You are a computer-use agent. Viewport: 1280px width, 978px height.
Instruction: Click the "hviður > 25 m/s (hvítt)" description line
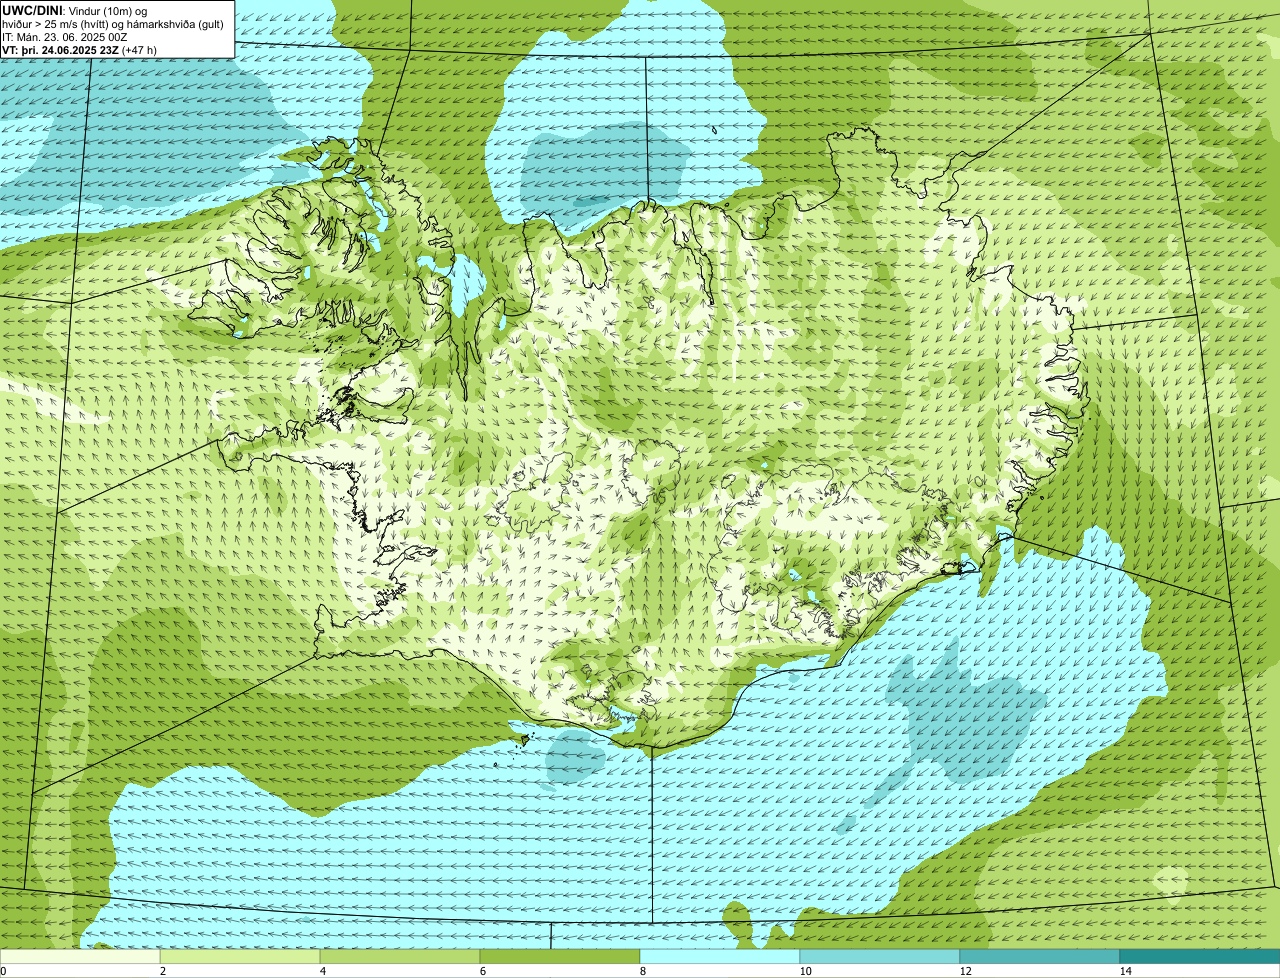113,23
